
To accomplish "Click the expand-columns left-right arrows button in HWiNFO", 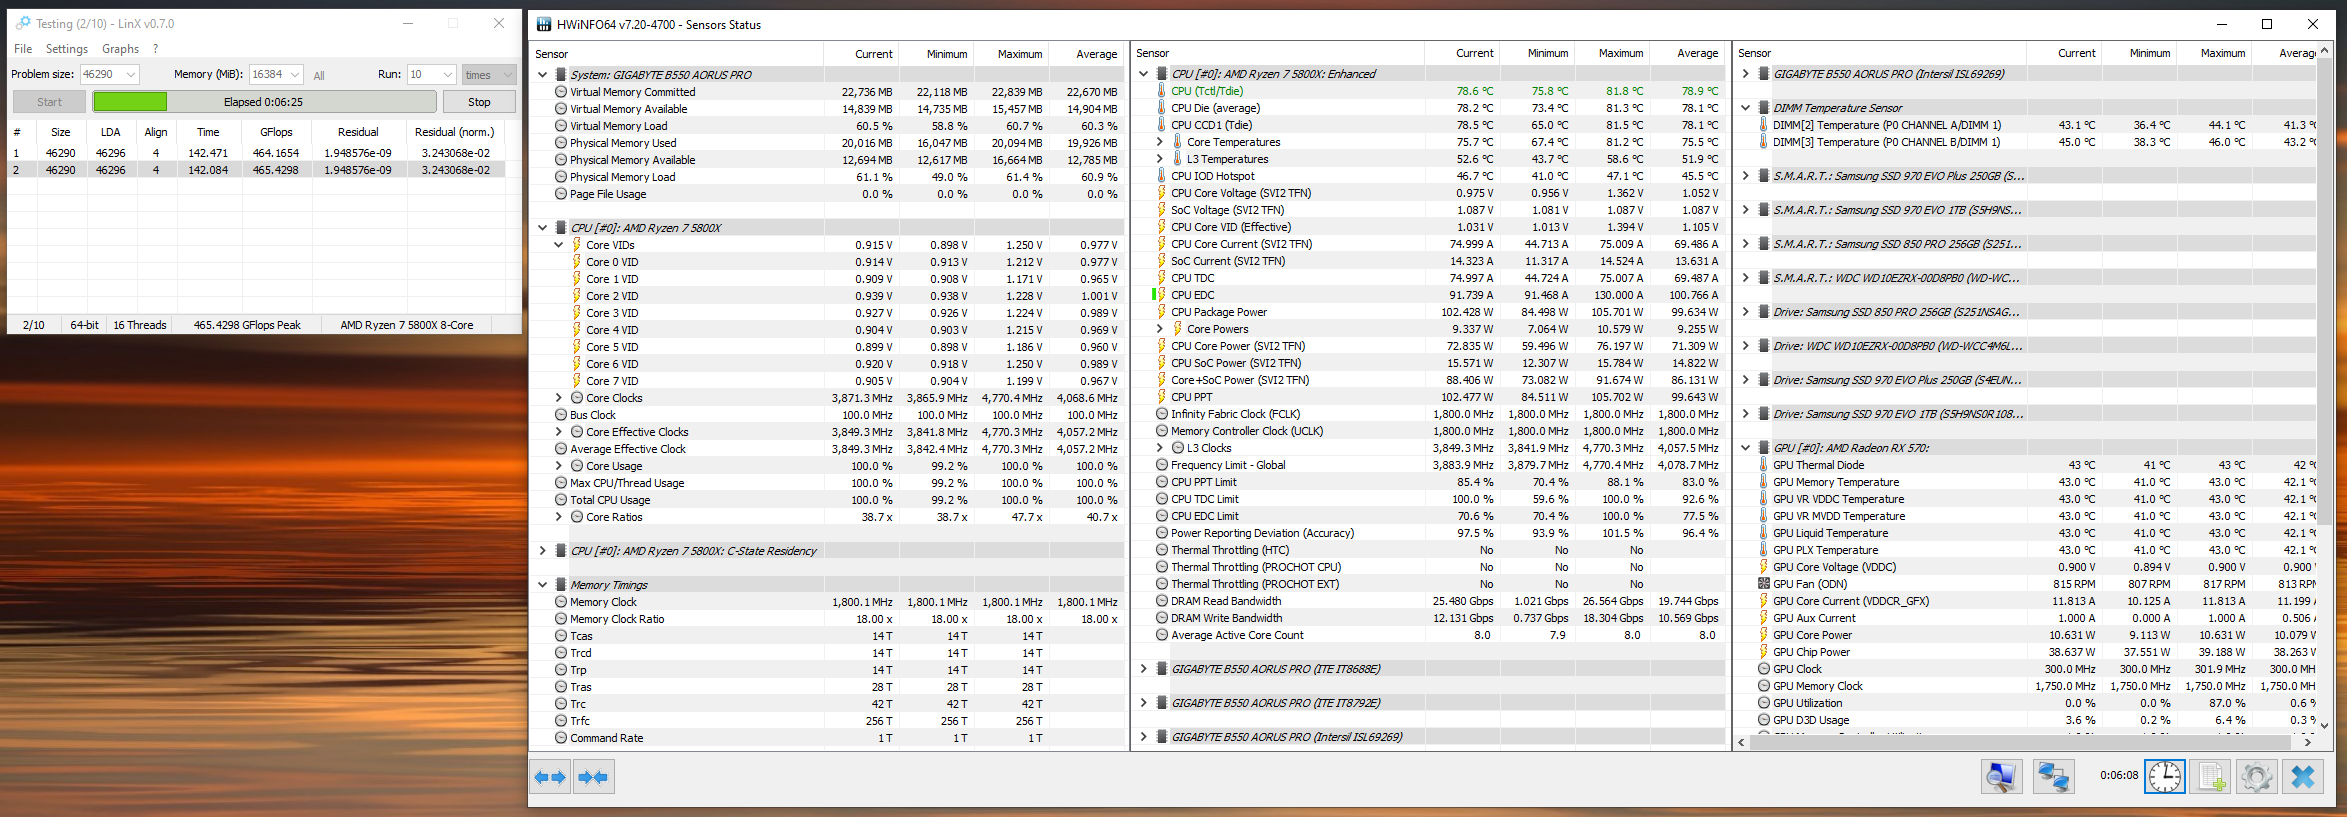I will 550,777.
